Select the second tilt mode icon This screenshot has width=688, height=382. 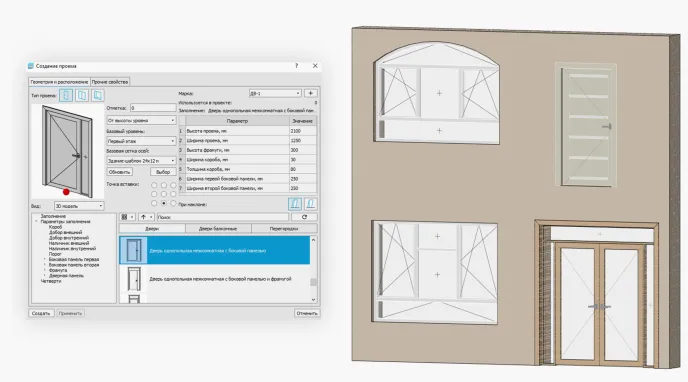[x=311, y=203]
